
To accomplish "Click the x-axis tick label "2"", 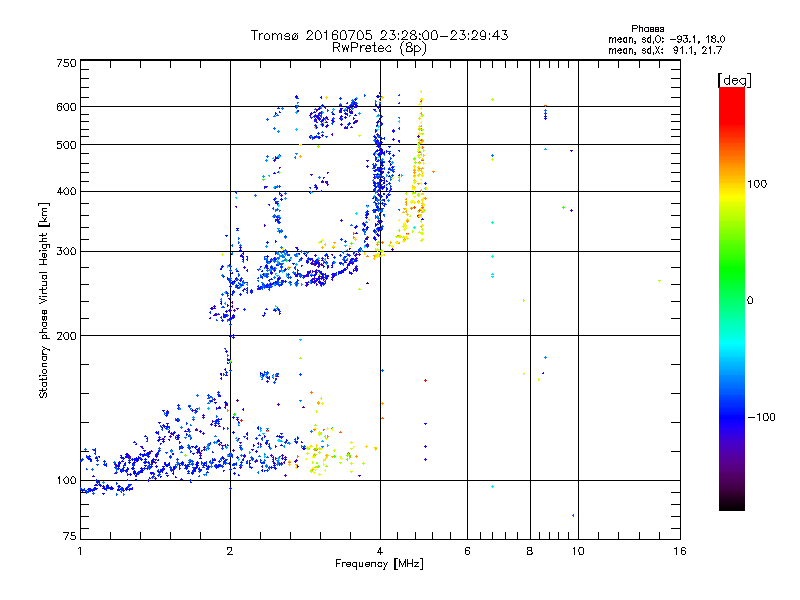I will point(230,551).
